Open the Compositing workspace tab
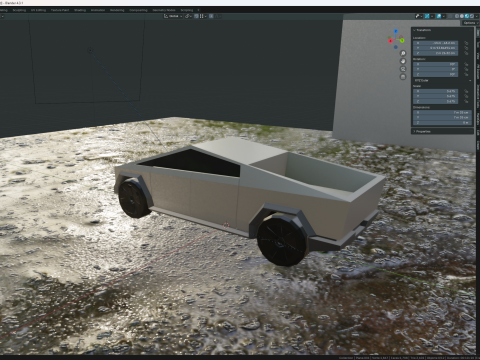 pos(138,10)
